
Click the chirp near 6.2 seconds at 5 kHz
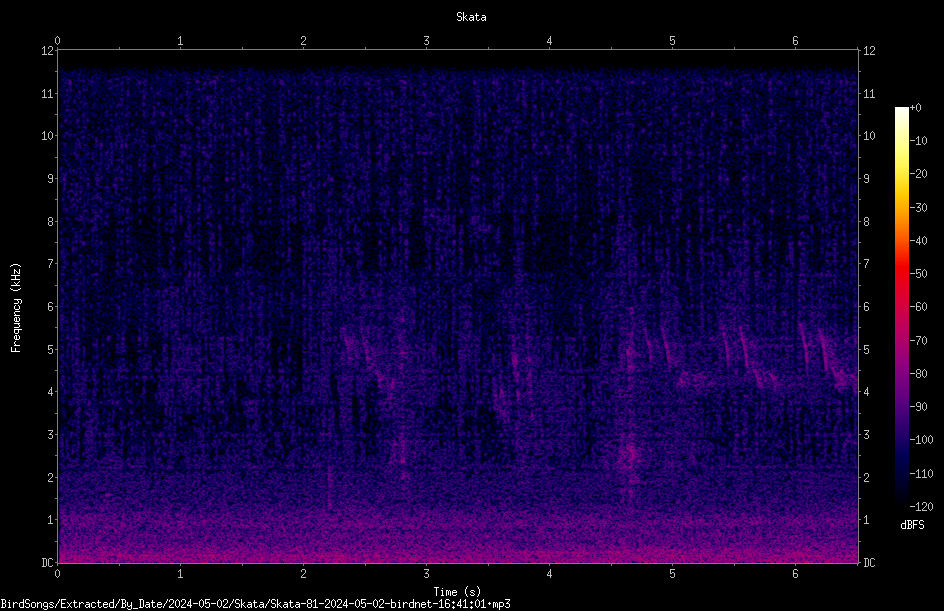pos(804,348)
